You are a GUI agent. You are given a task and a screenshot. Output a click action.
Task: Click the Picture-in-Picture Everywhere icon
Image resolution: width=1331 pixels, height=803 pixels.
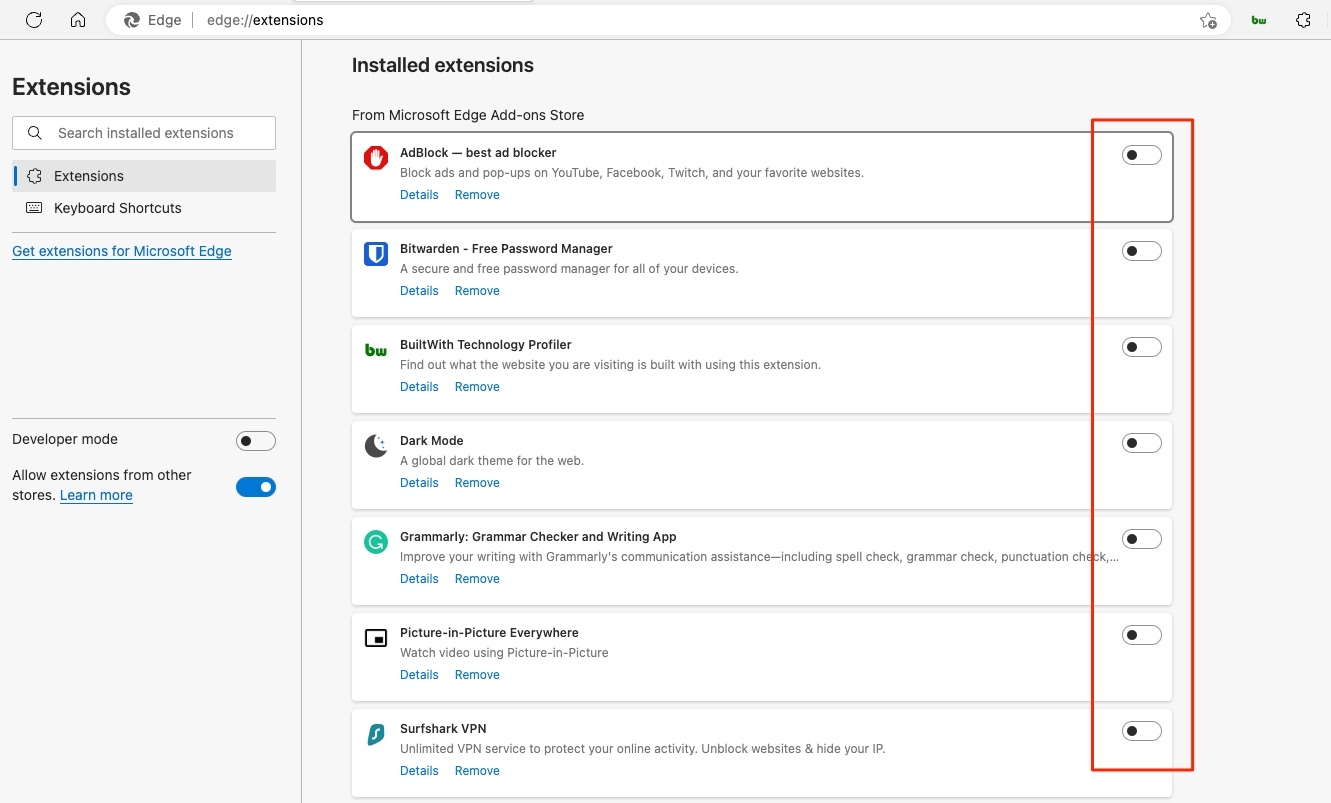coord(375,638)
